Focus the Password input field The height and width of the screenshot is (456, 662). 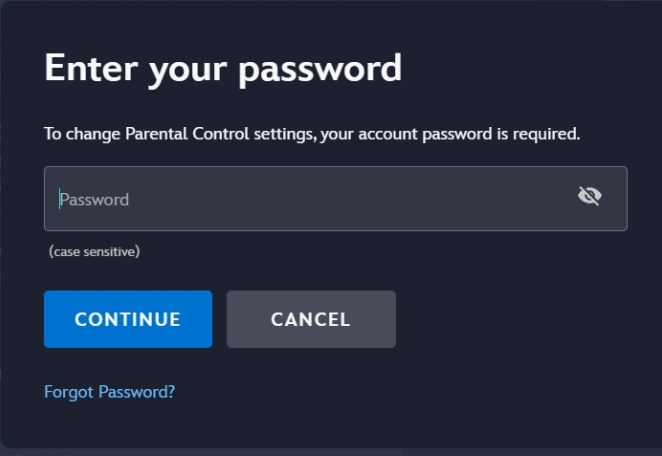point(336,198)
